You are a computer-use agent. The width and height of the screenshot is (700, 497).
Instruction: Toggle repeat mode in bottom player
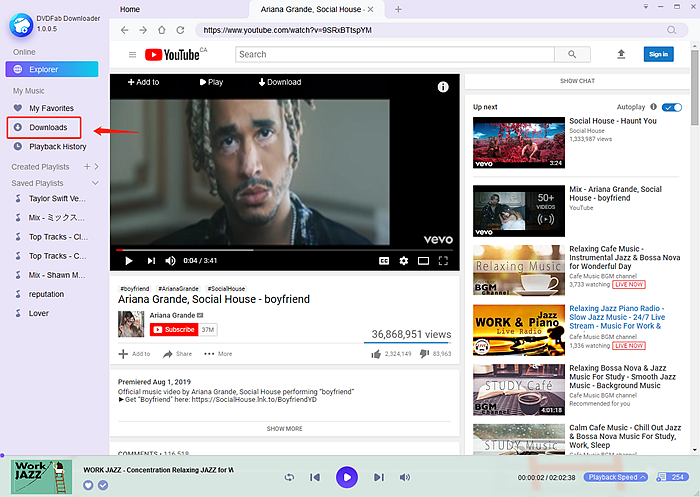[289, 477]
